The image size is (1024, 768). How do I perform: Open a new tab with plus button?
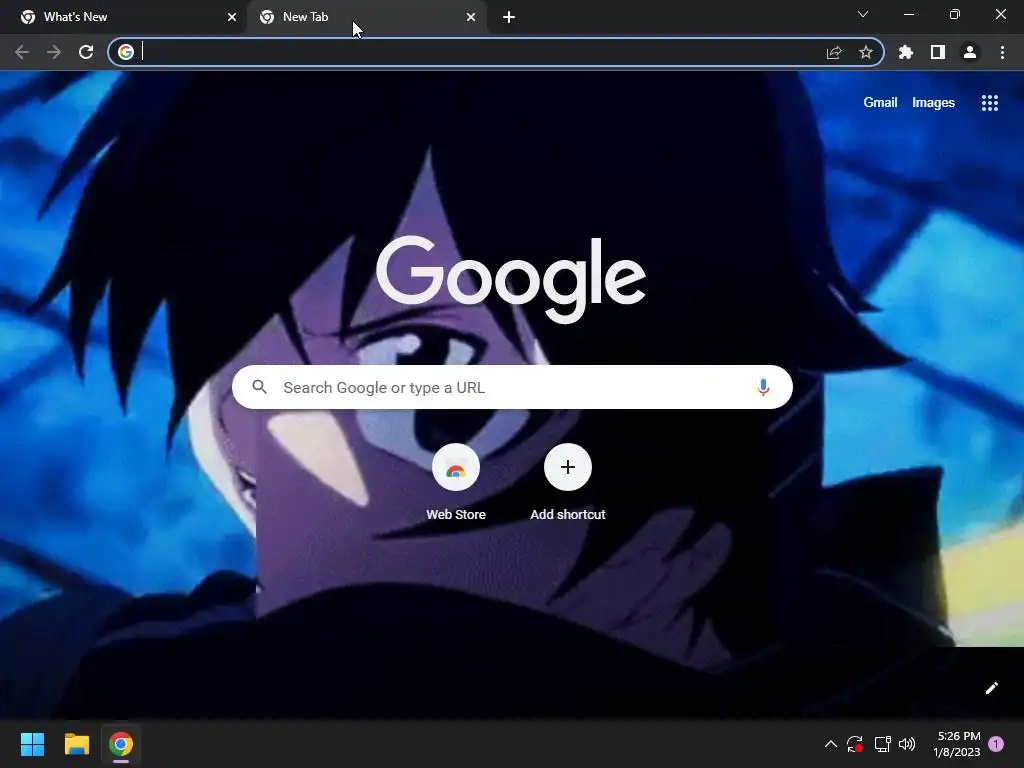click(x=509, y=17)
